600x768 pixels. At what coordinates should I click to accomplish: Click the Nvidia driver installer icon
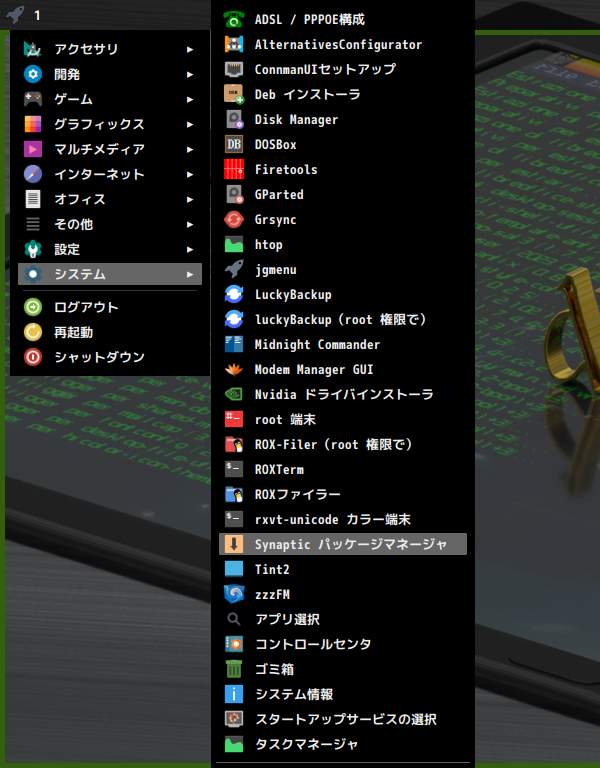pos(234,394)
